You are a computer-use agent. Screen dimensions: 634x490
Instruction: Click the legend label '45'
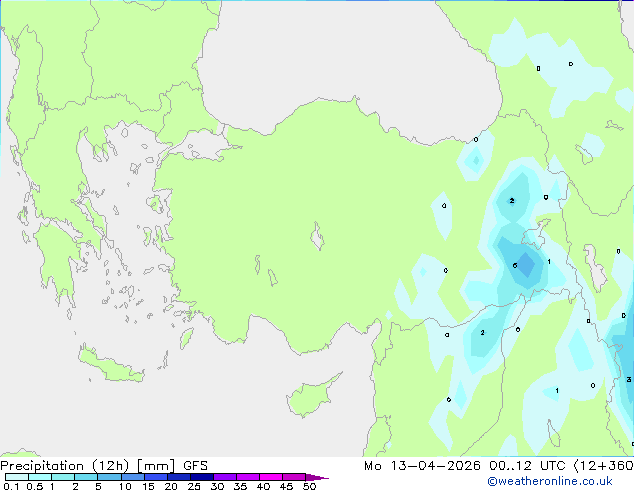[286, 486]
